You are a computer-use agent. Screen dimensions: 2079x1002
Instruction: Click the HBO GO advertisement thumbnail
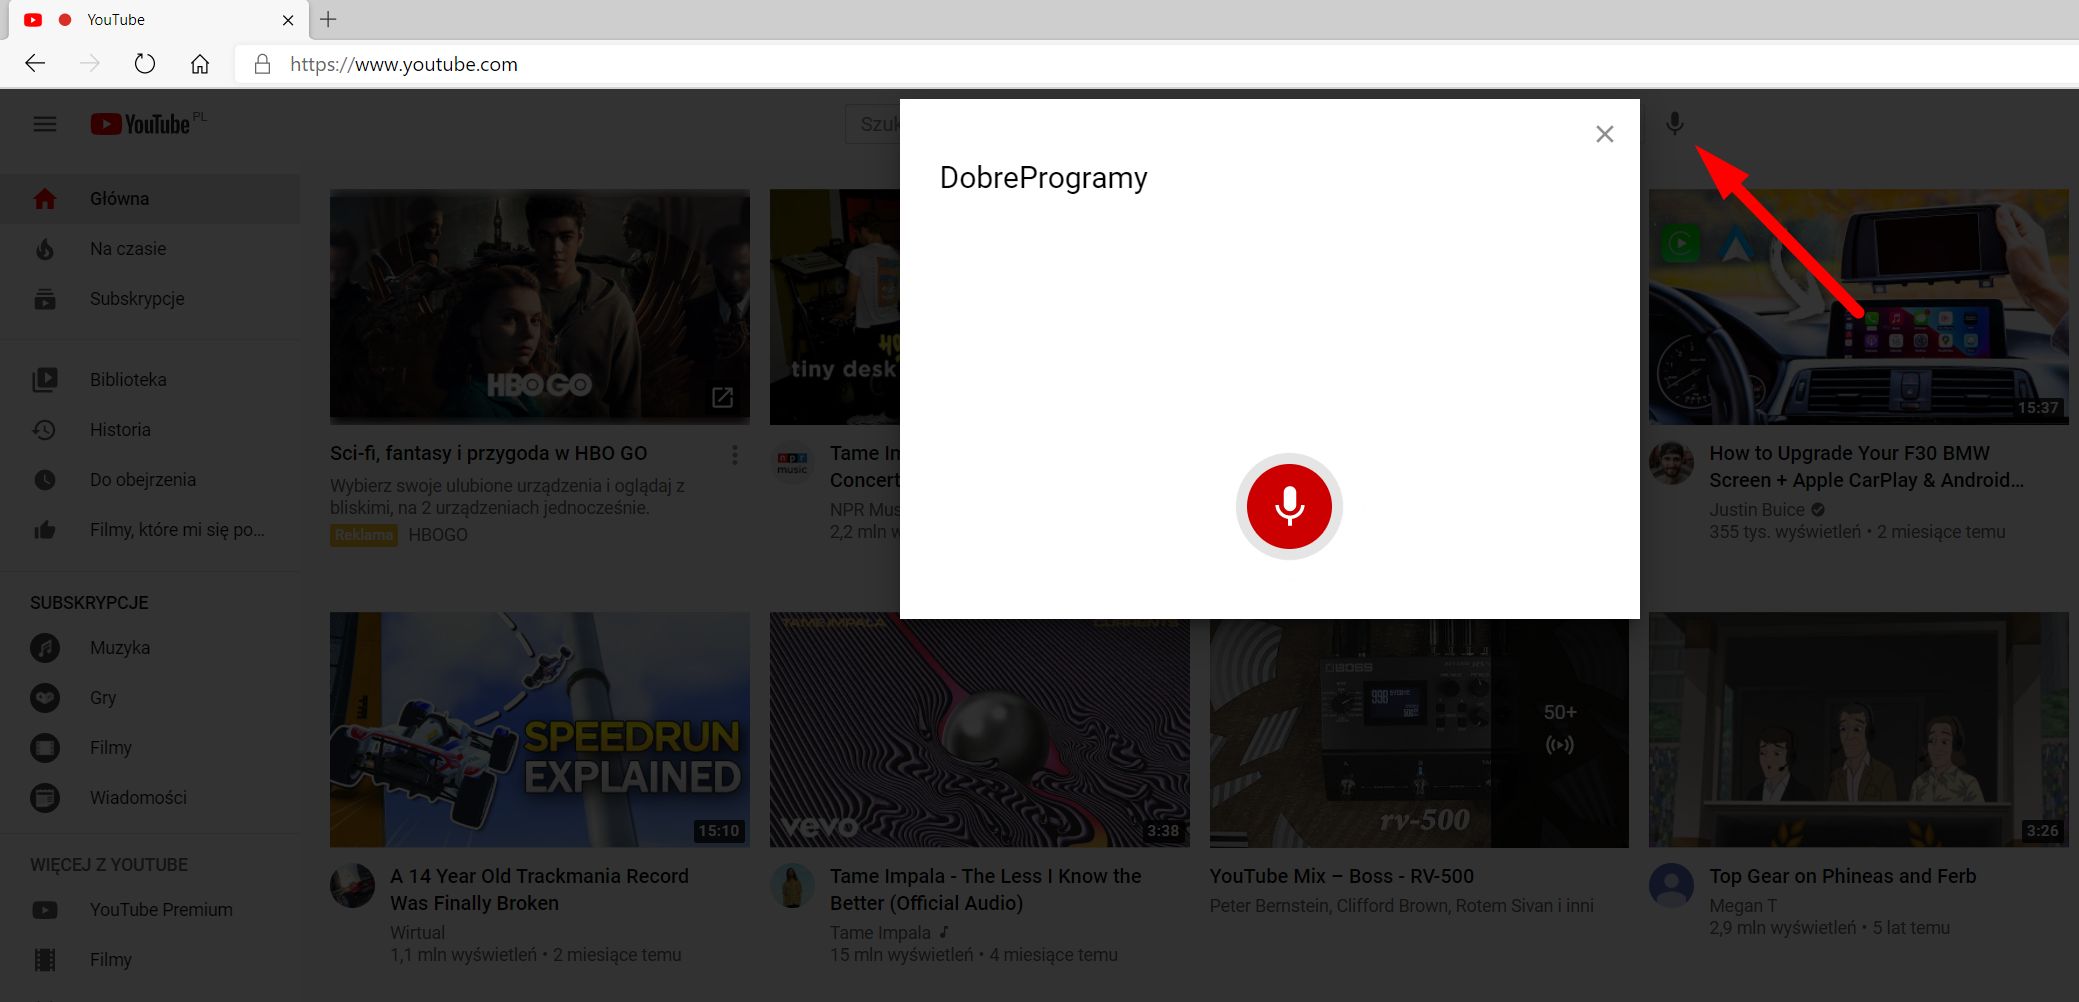[539, 306]
